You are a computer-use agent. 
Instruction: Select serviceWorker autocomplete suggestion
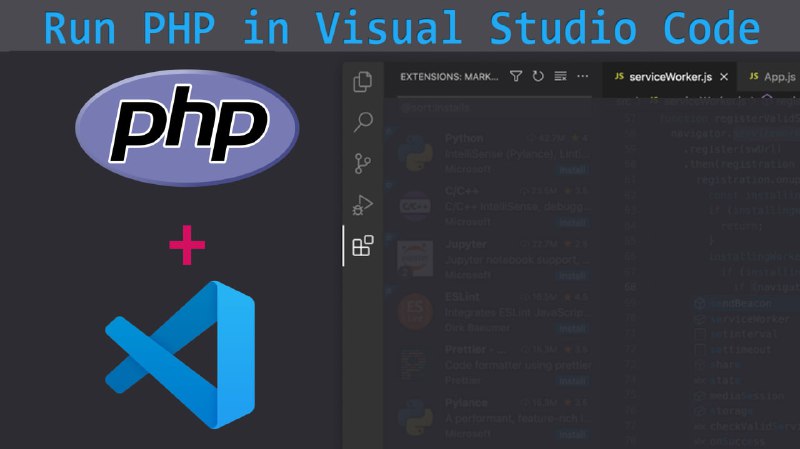746,319
